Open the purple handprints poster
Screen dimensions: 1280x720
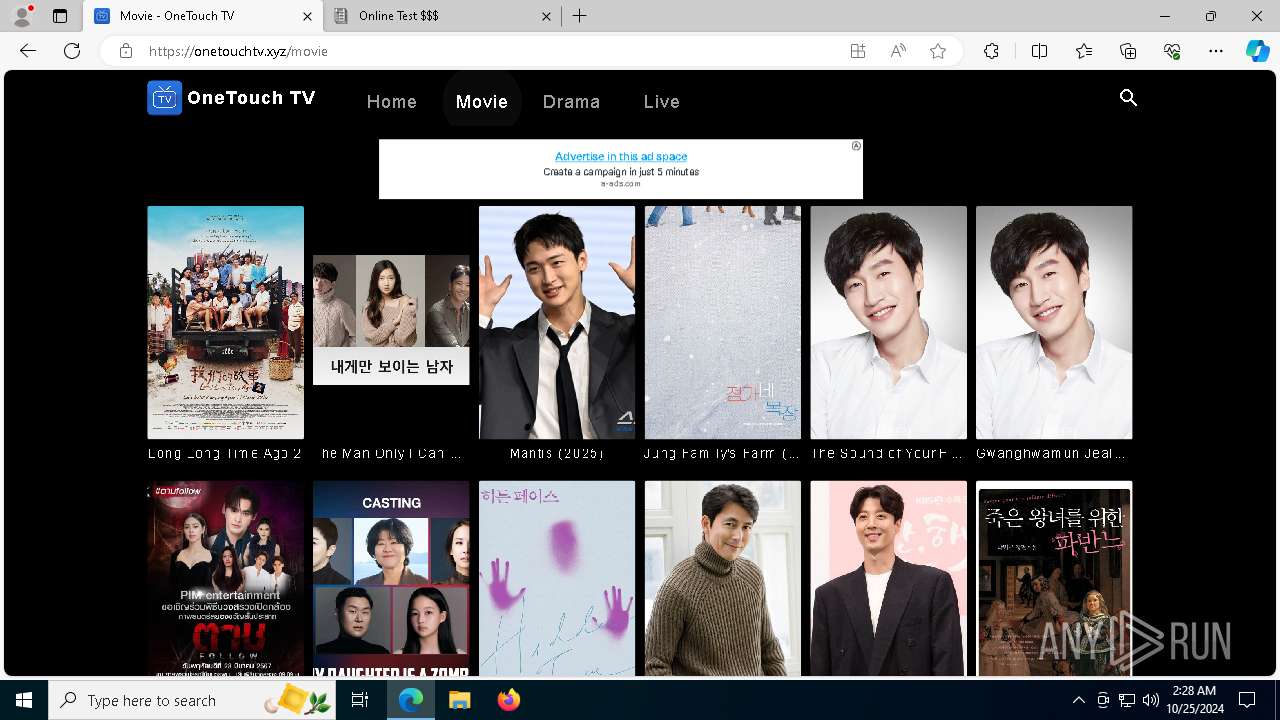(x=557, y=578)
